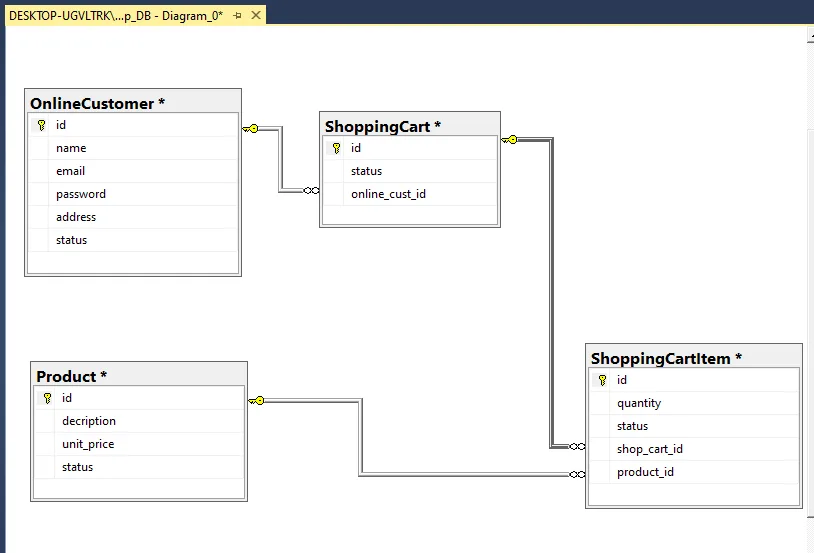Image resolution: width=814 pixels, height=553 pixels.
Task: Click the primary key icon in ShoppingCartItem
Action: point(602,380)
